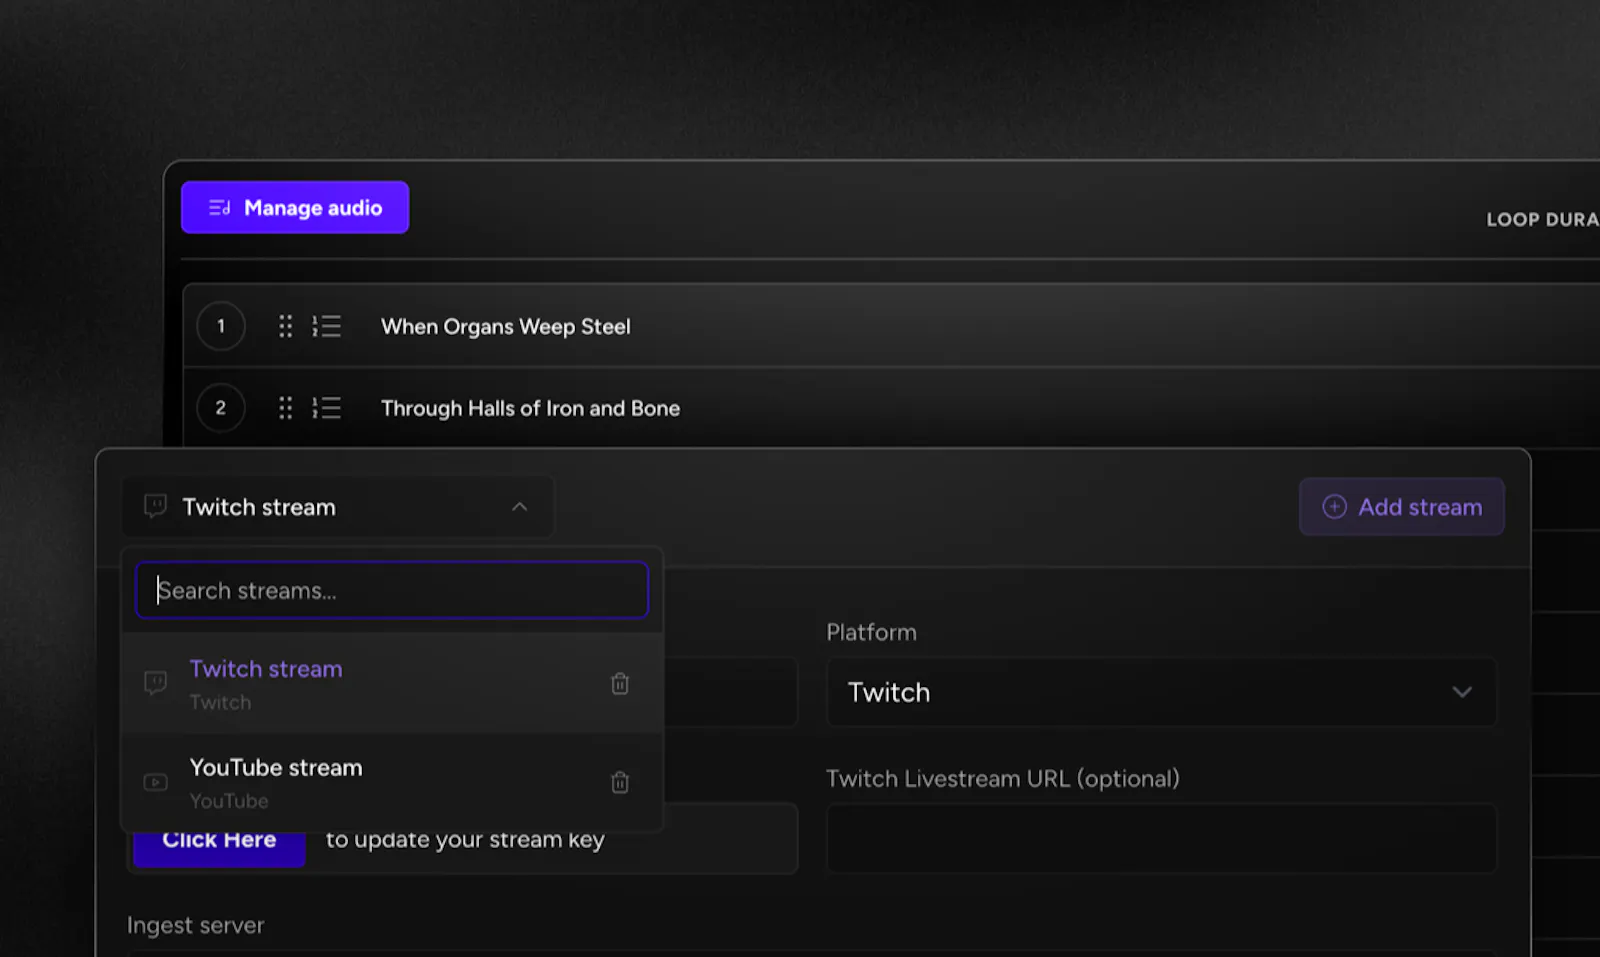Select track When Organs Weep Steel

pyautogui.click(x=506, y=326)
